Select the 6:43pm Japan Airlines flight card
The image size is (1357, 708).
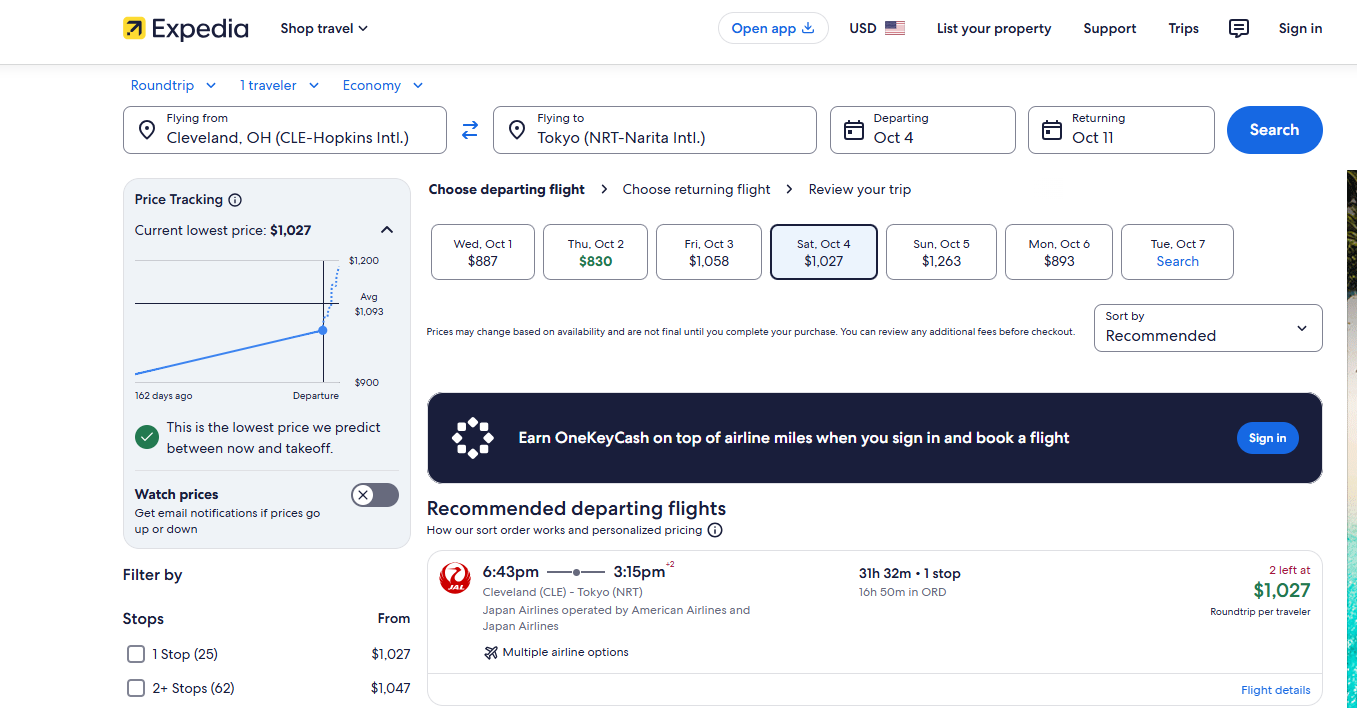click(875, 628)
